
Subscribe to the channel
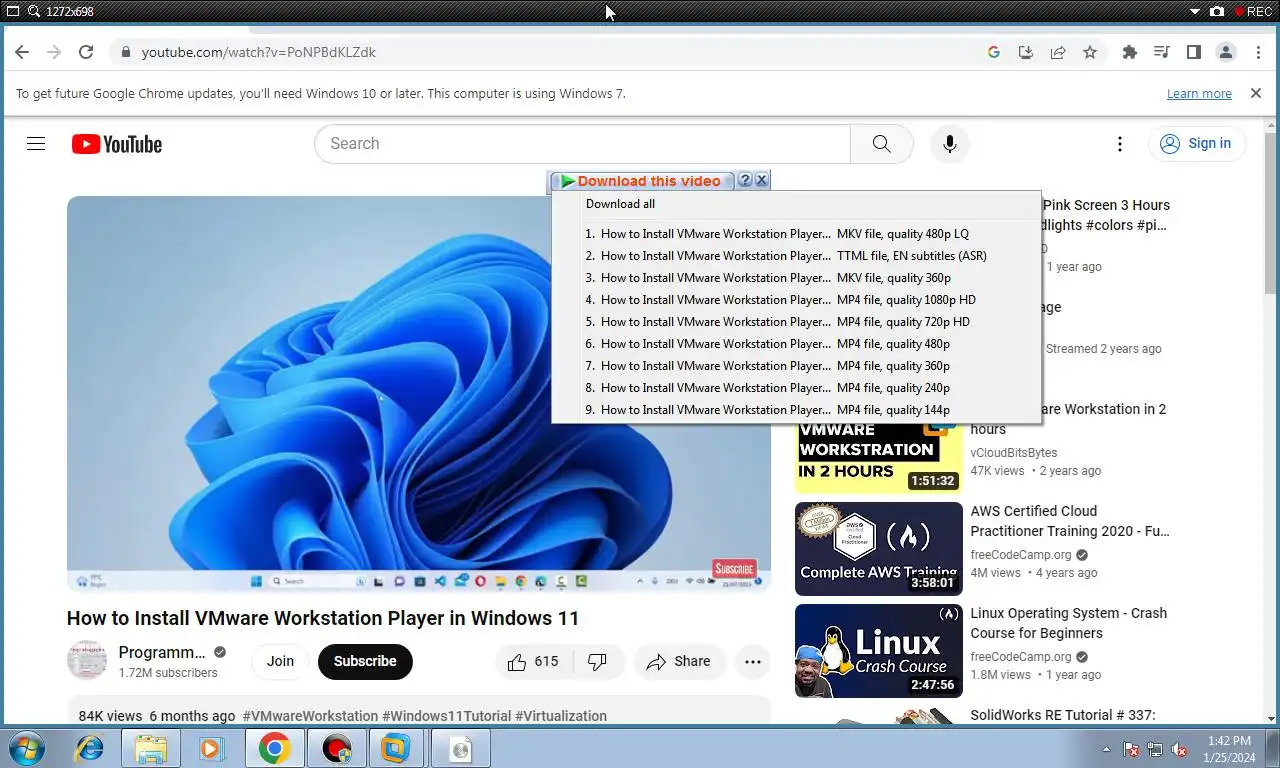point(365,661)
